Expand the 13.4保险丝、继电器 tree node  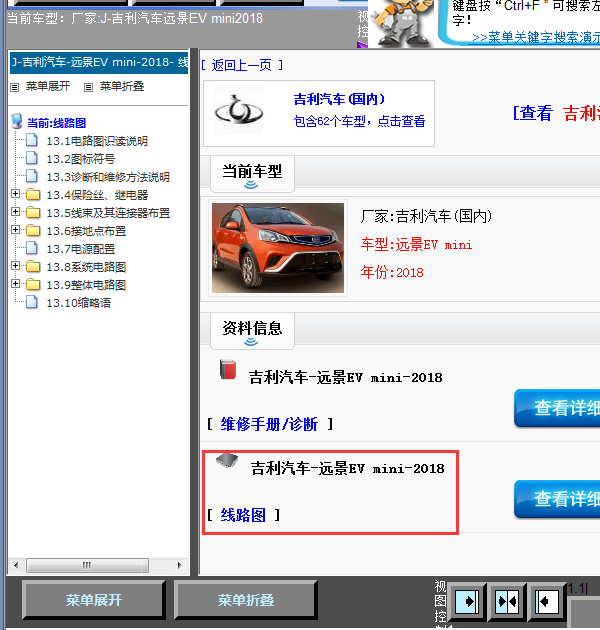[x=16, y=194]
